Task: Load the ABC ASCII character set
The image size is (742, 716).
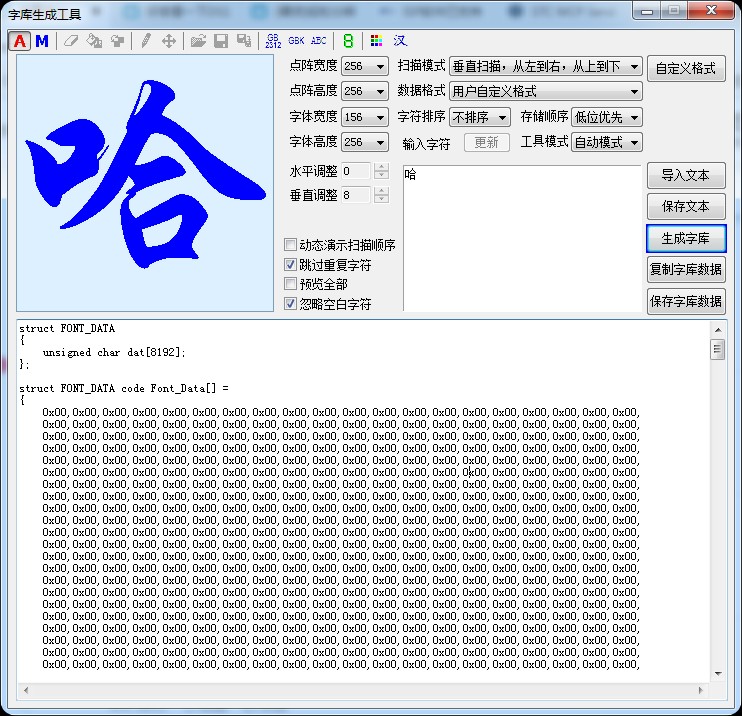Action: tap(318, 41)
